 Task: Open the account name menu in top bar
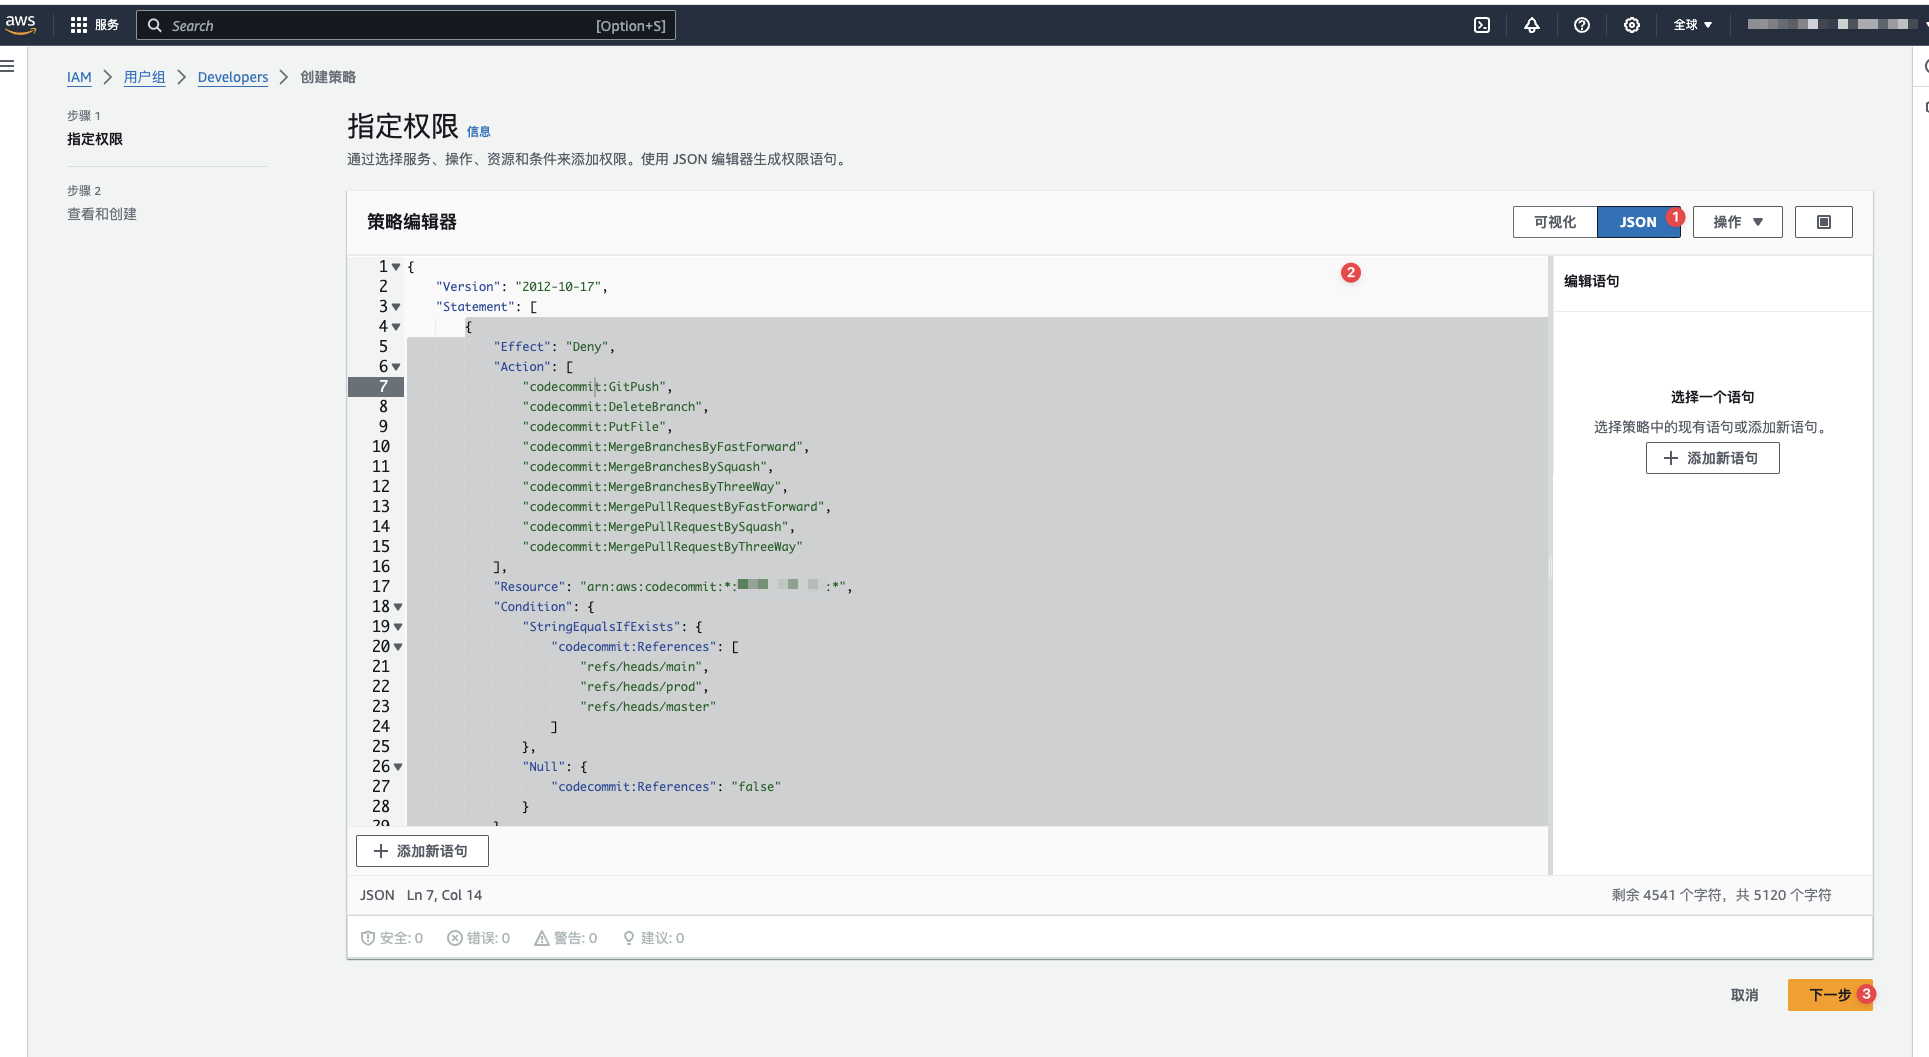click(1830, 25)
